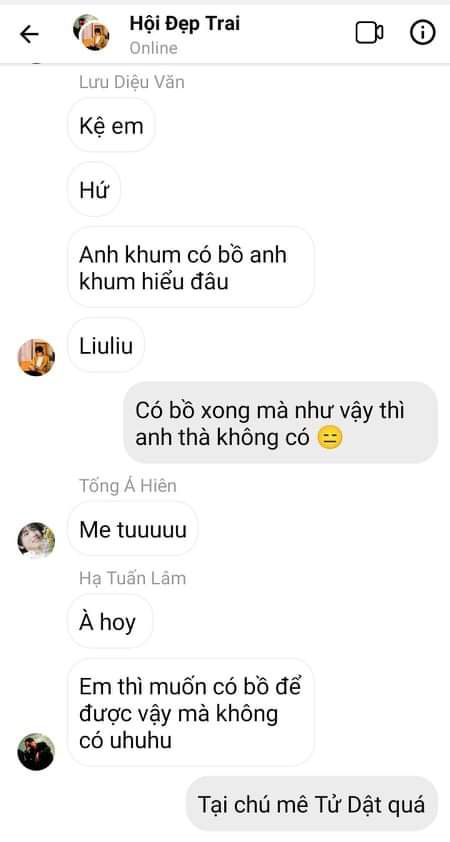Tap the sender name Lưu Diệu Văn
Screen dimensions: 450x842
pyautogui.click(x=132, y=82)
